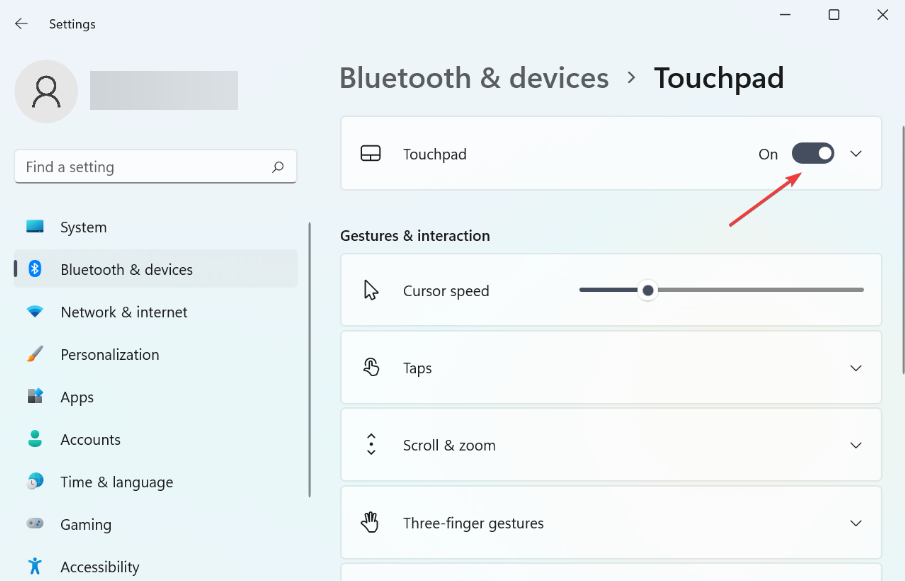
Task: Click the Accessibility figure icon
Action: (x=35, y=566)
